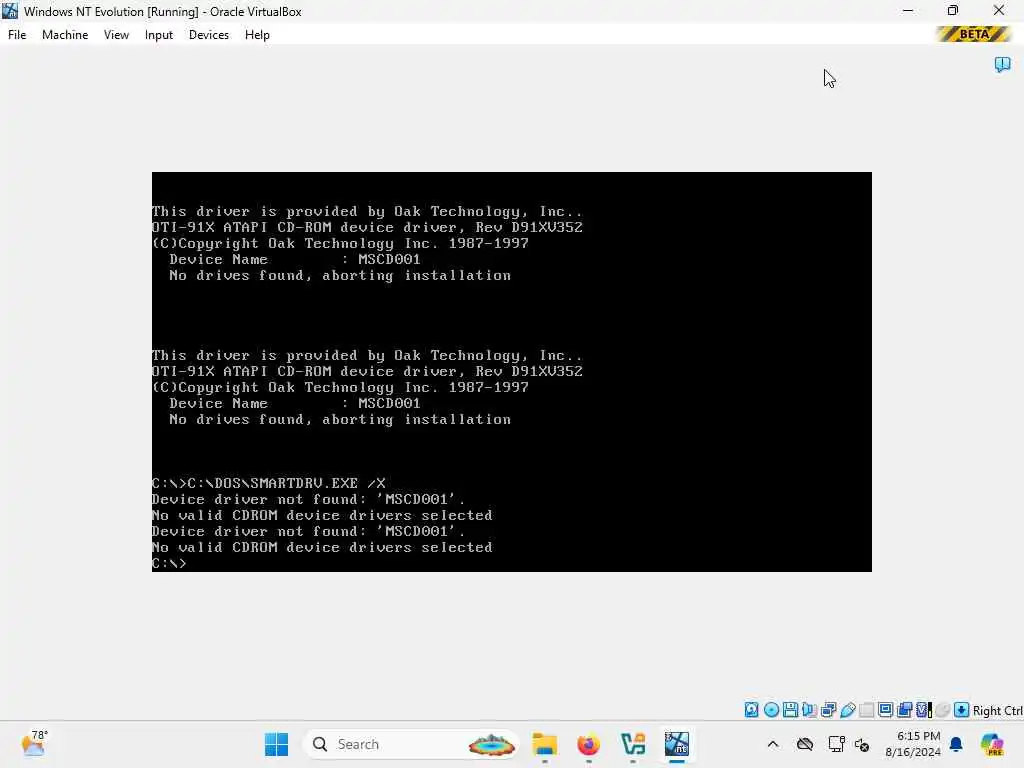Screen dimensions: 1024x768
Task: Select the running NT VM taskbar icon
Action: (677, 744)
